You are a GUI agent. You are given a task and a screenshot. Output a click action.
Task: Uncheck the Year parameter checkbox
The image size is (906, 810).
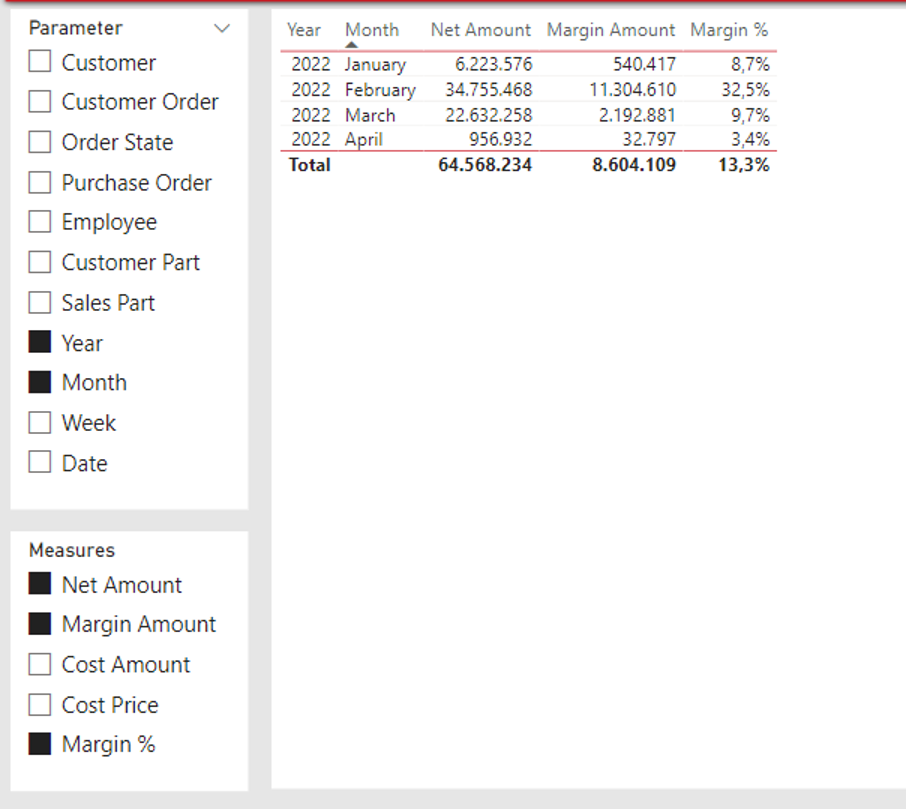pyautogui.click(x=40, y=342)
